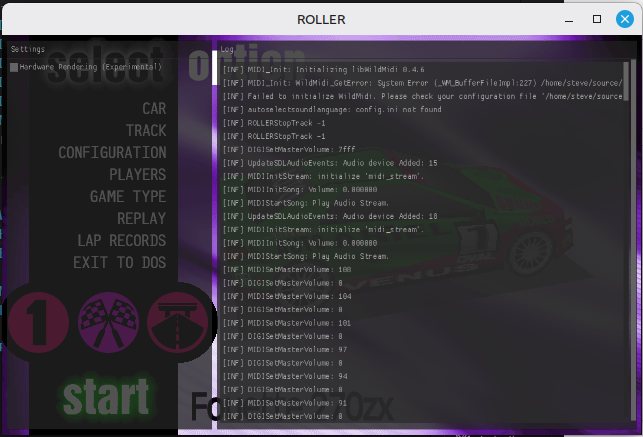This screenshot has height=437, width=643.
Task: View the LAP RECORDS menu option
Action: 122,241
